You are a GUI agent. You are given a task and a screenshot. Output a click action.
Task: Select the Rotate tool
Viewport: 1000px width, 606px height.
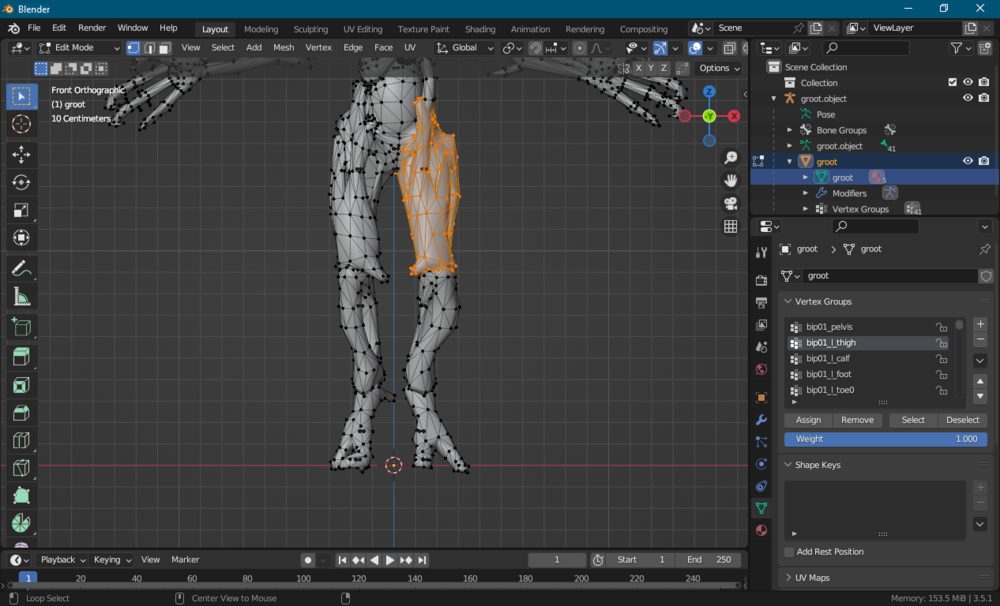tap(21, 182)
